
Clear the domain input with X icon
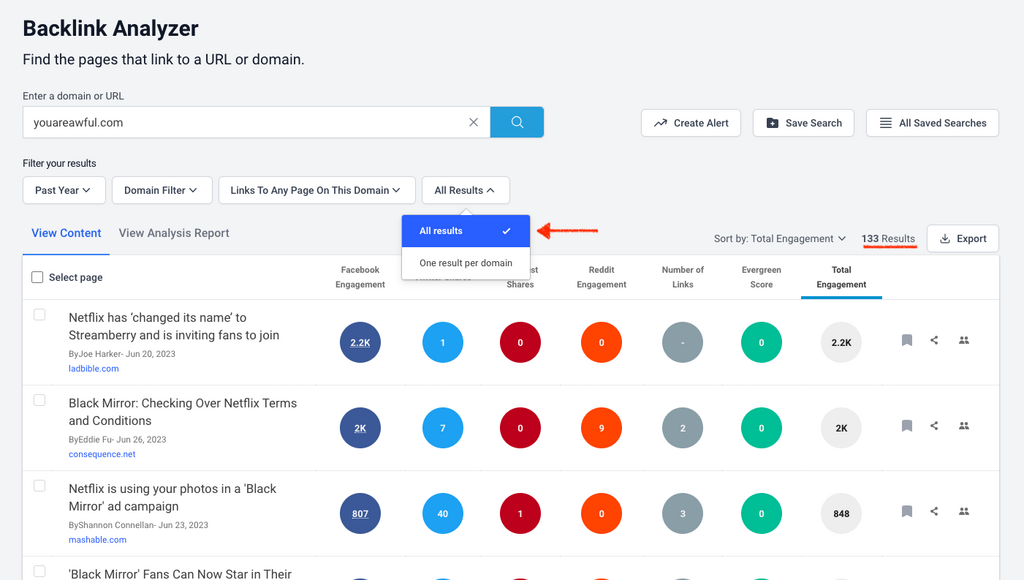474,123
